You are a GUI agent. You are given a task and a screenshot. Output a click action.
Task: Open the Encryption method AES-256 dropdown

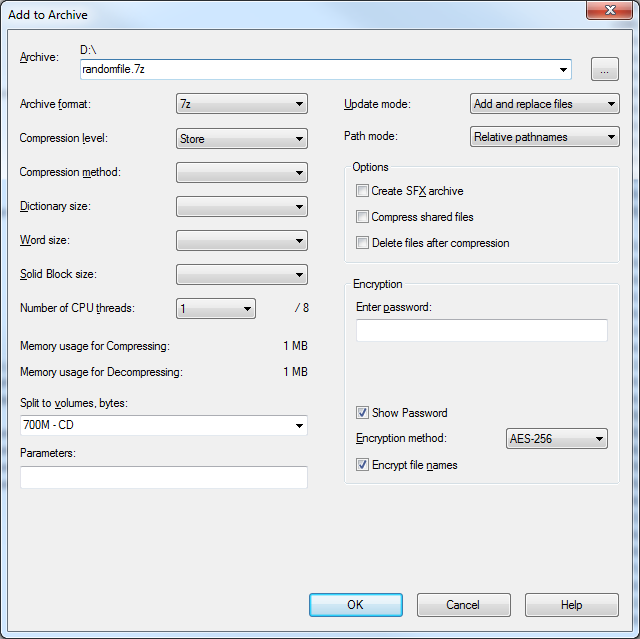coord(557,439)
